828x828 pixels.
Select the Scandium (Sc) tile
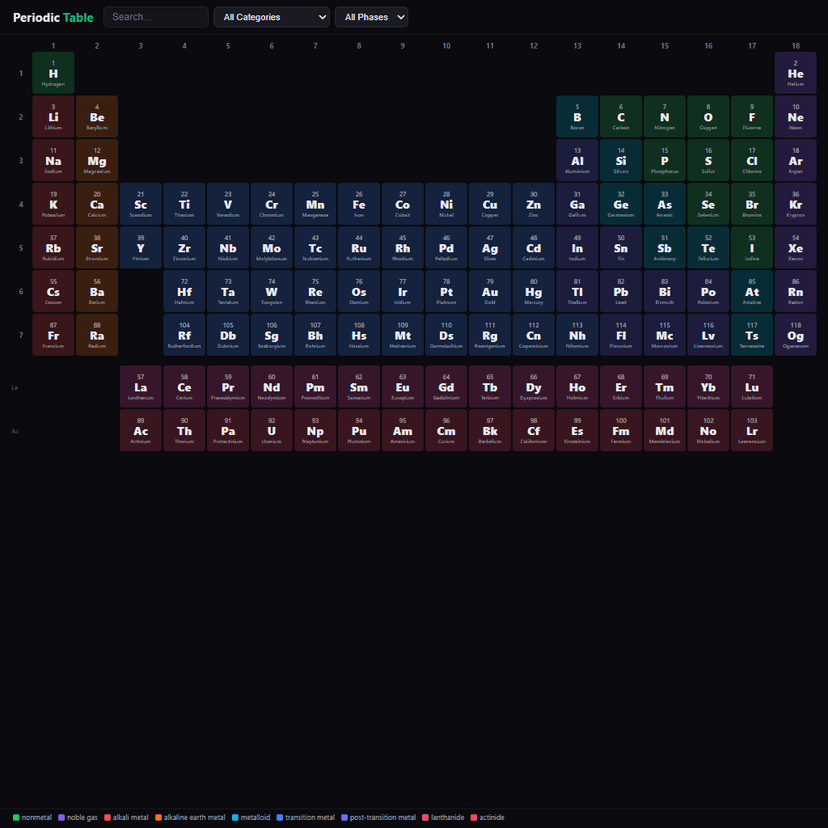point(140,204)
